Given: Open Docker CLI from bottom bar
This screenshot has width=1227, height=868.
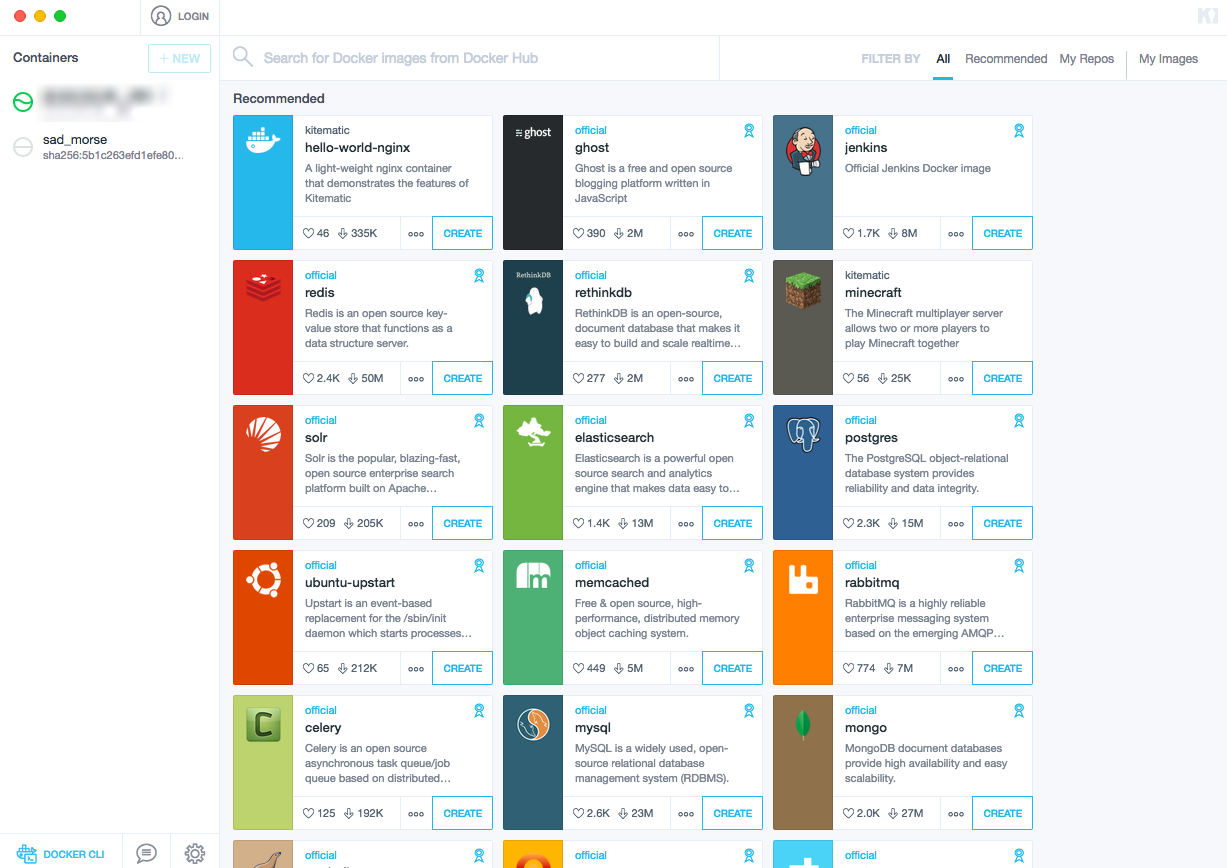Looking at the screenshot, I should point(61,854).
